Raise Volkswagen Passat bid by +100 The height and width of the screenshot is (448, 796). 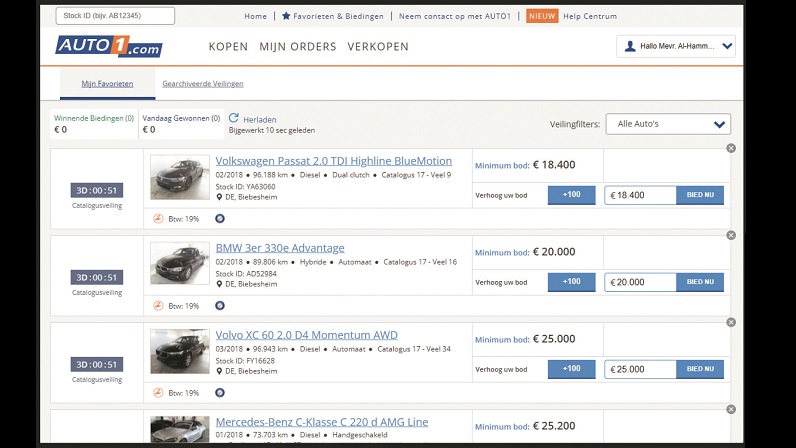(x=572, y=195)
